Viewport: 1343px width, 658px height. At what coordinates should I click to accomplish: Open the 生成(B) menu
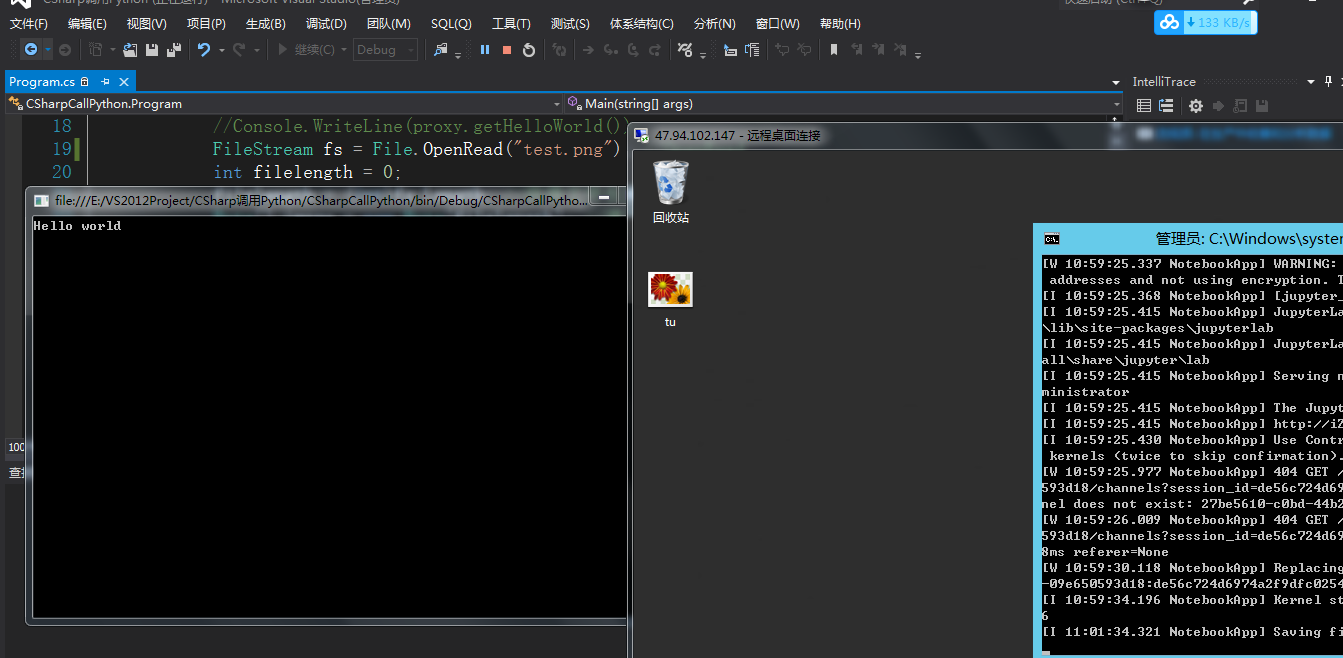click(265, 23)
